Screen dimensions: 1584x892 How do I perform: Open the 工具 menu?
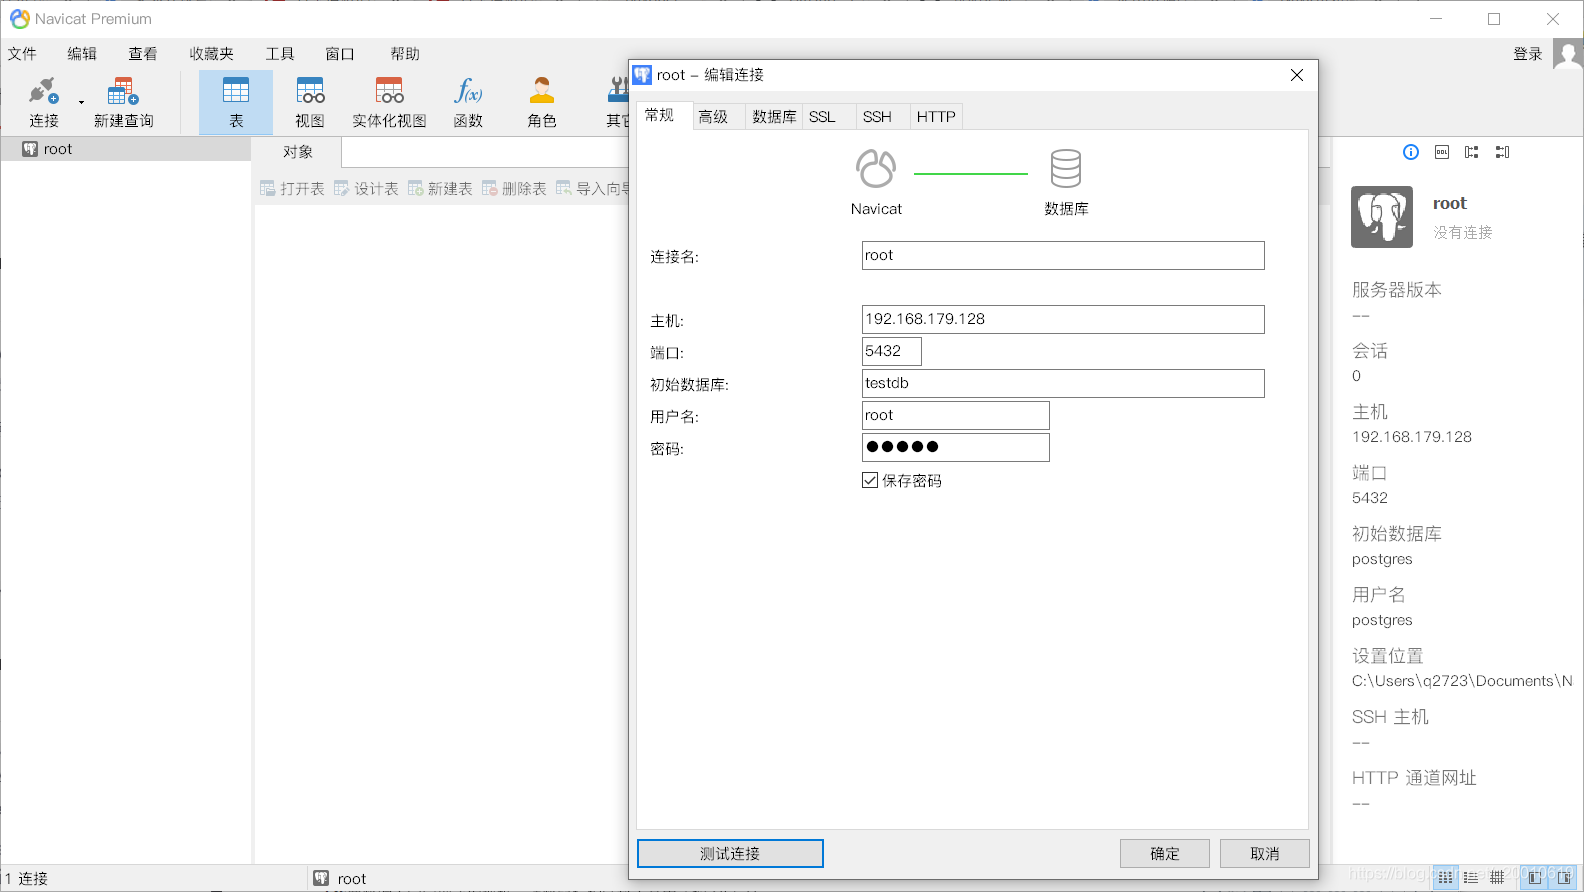[x=280, y=54]
